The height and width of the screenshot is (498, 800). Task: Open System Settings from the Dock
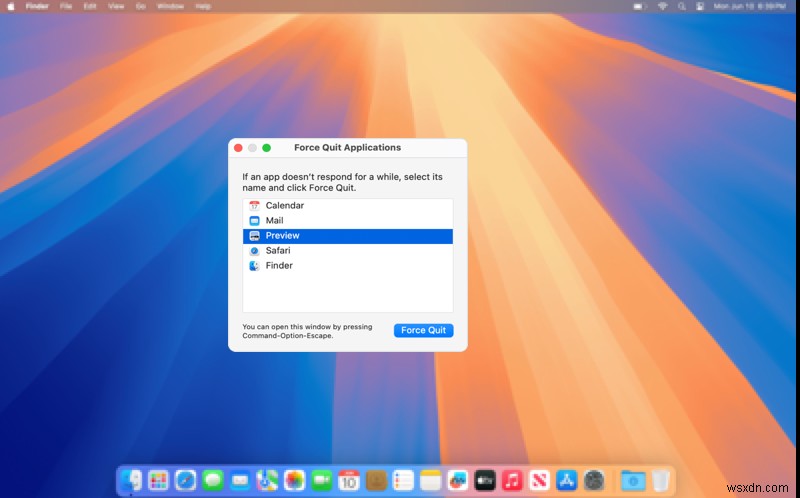594,481
